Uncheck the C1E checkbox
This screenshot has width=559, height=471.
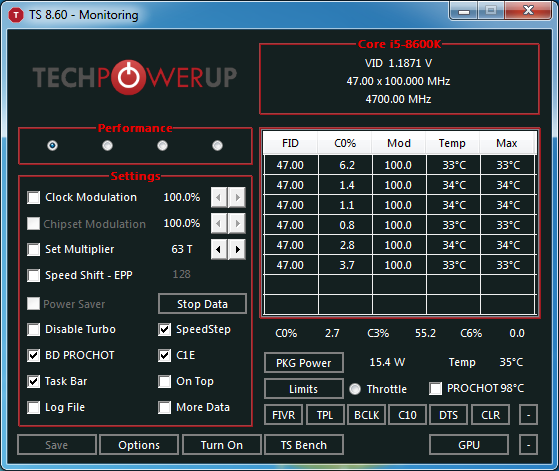164,355
